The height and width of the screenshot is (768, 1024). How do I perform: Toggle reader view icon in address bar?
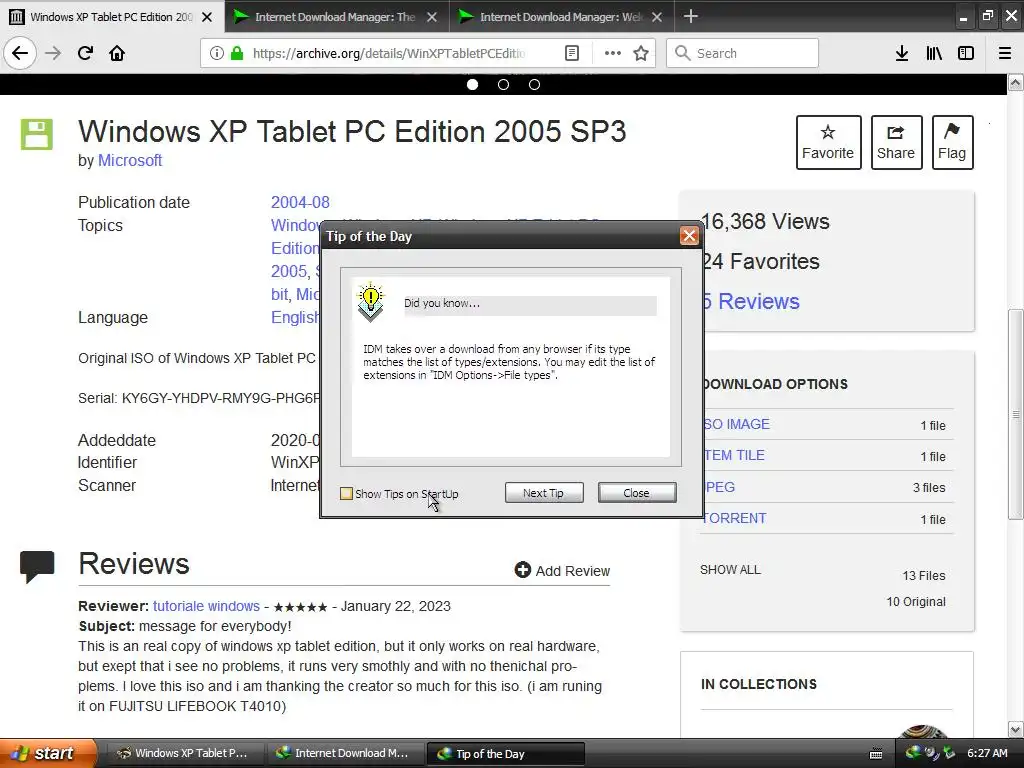(x=571, y=53)
